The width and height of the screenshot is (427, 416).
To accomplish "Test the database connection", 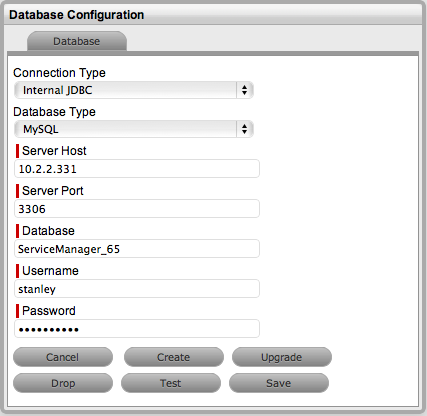I will tap(171, 383).
